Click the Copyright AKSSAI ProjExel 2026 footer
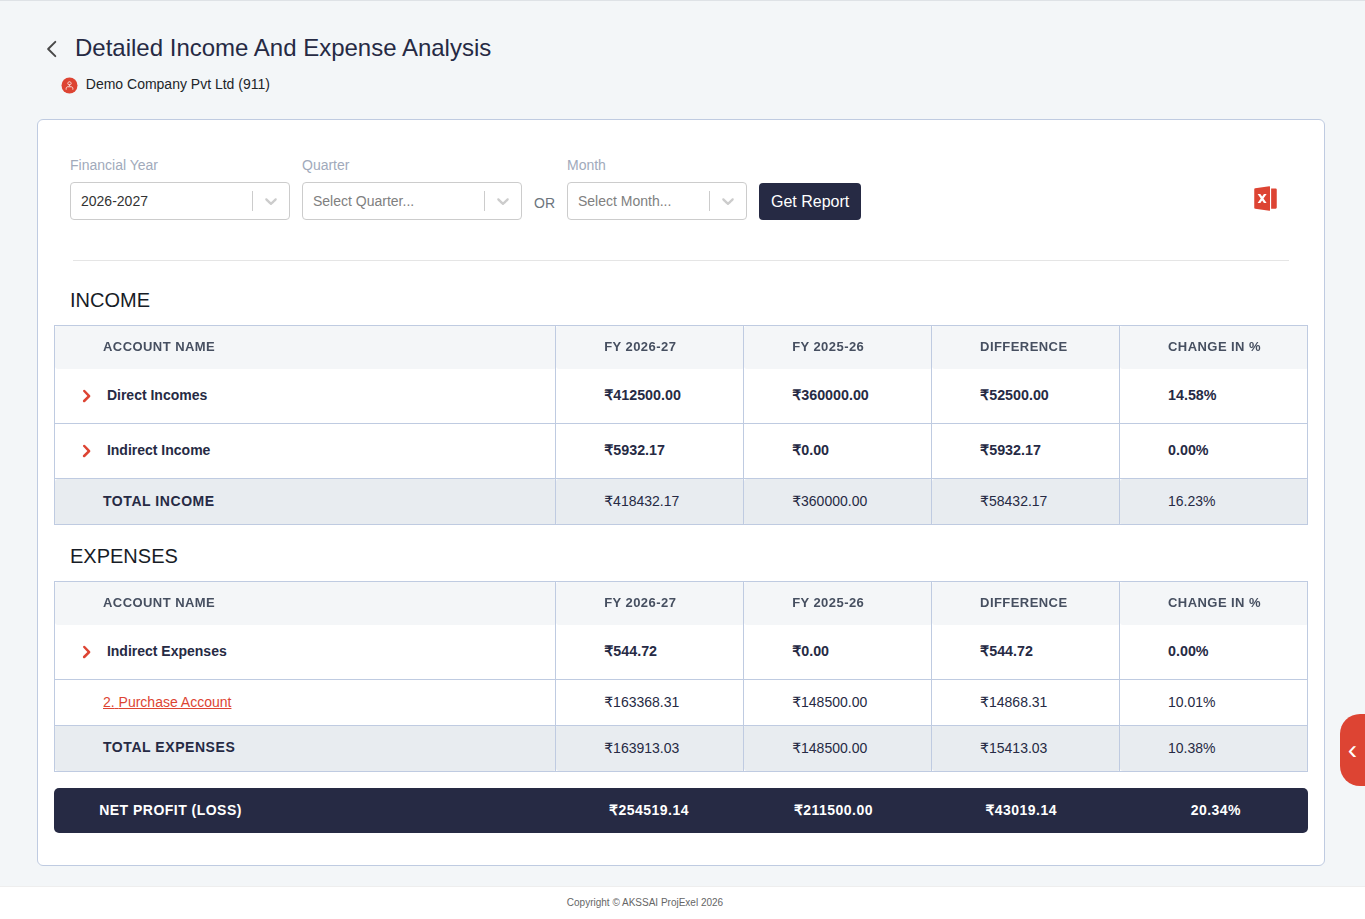Viewport: 1365px width, 919px height. tap(645, 902)
